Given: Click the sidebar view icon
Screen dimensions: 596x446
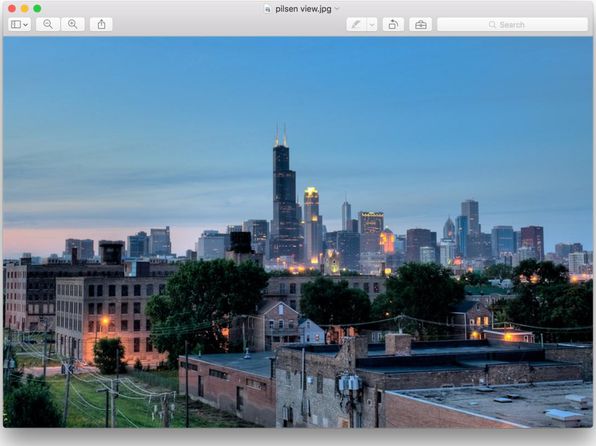Looking at the screenshot, I should coord(16,25).
